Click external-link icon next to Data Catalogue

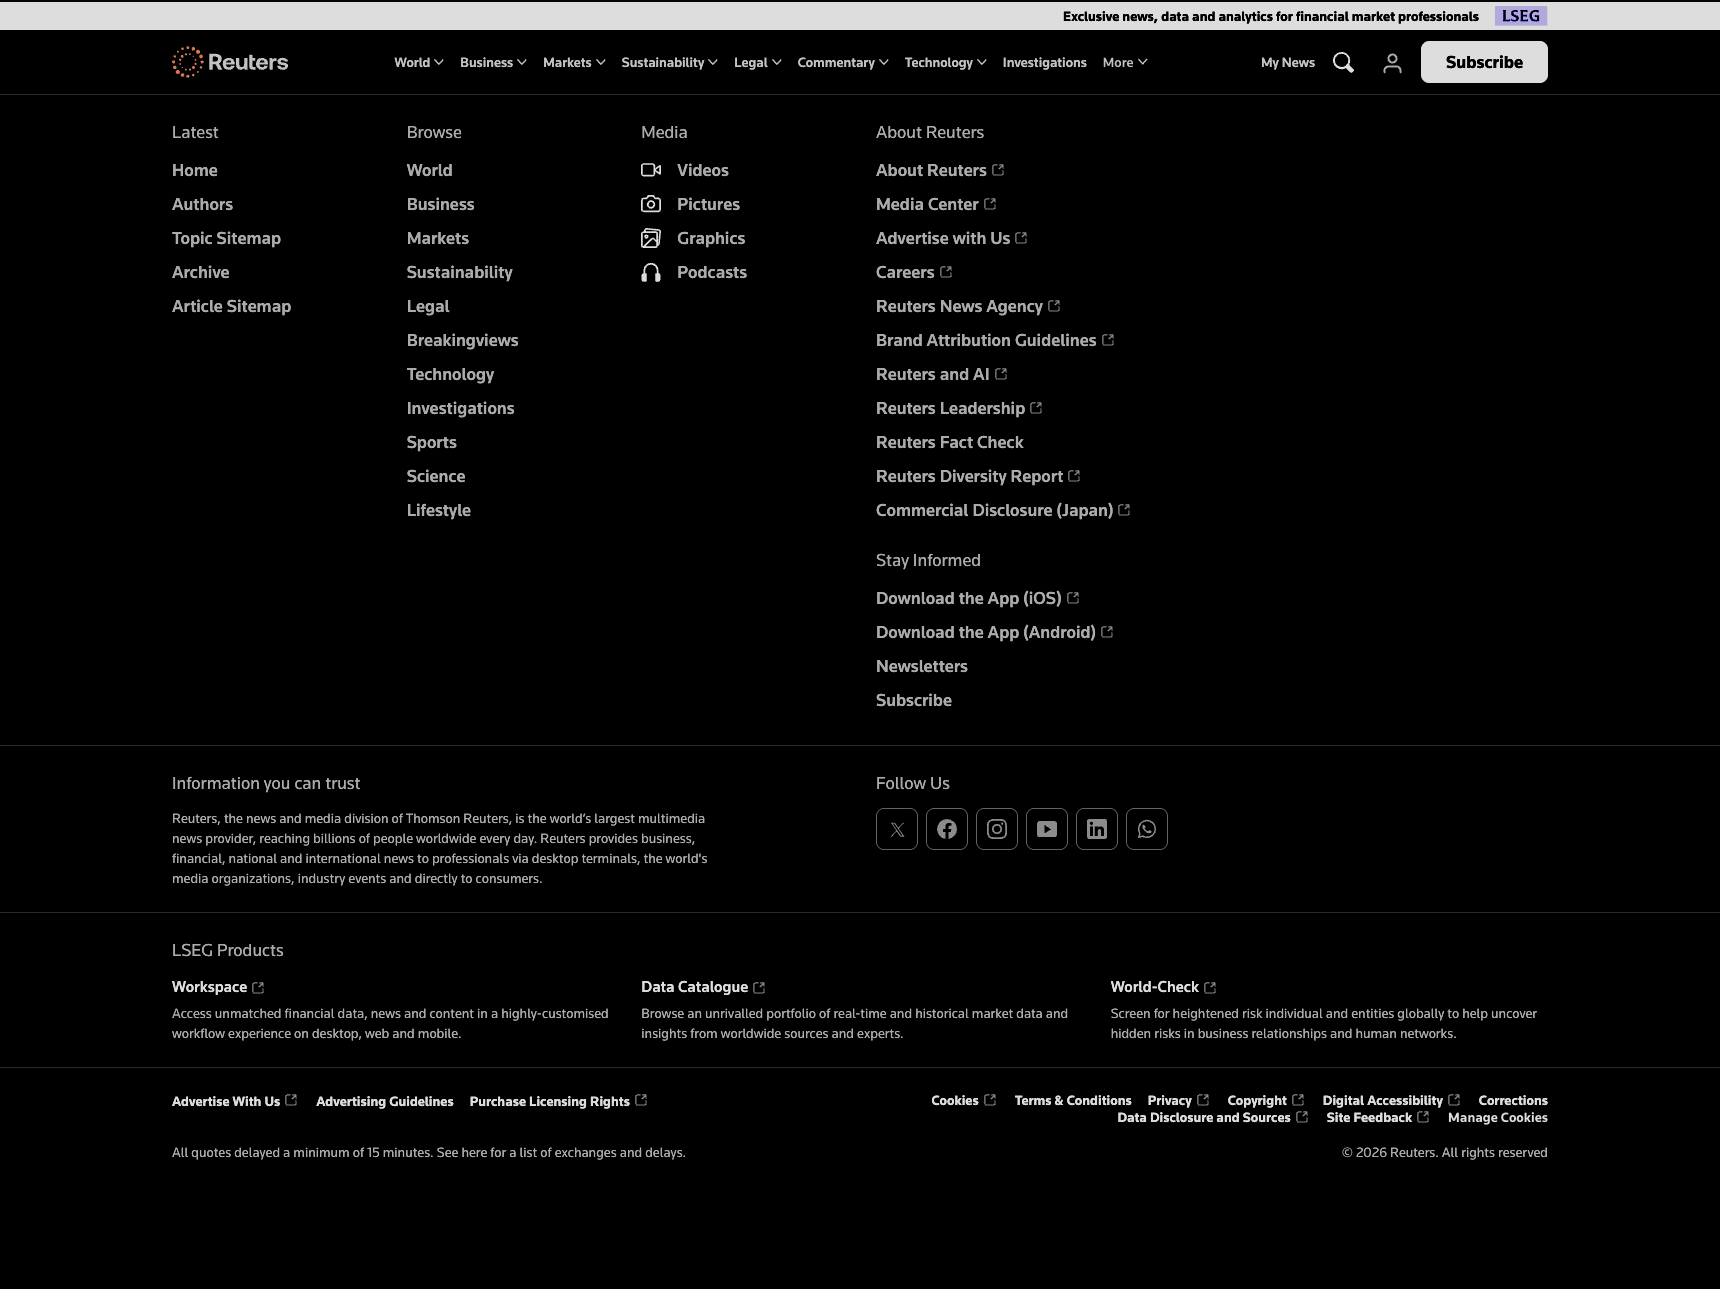pos(759,988)
